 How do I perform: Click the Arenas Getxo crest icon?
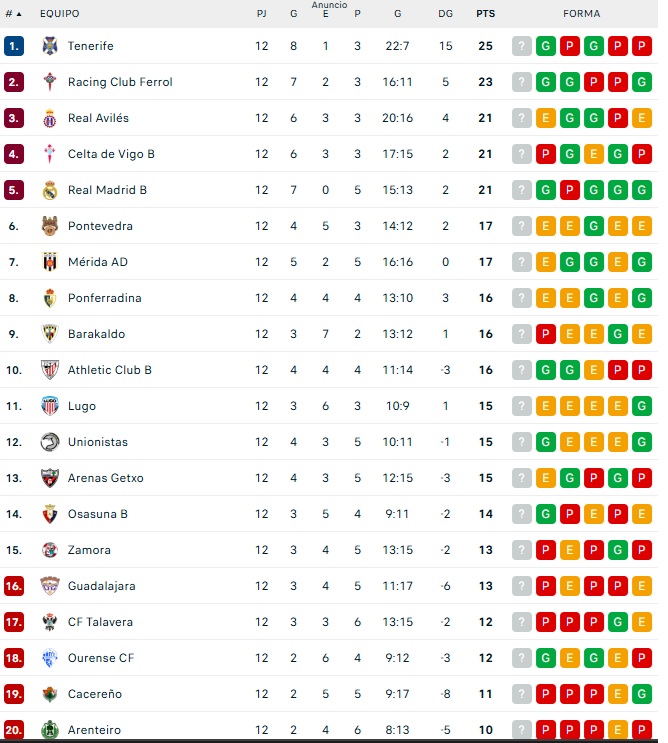click(50, 478)
